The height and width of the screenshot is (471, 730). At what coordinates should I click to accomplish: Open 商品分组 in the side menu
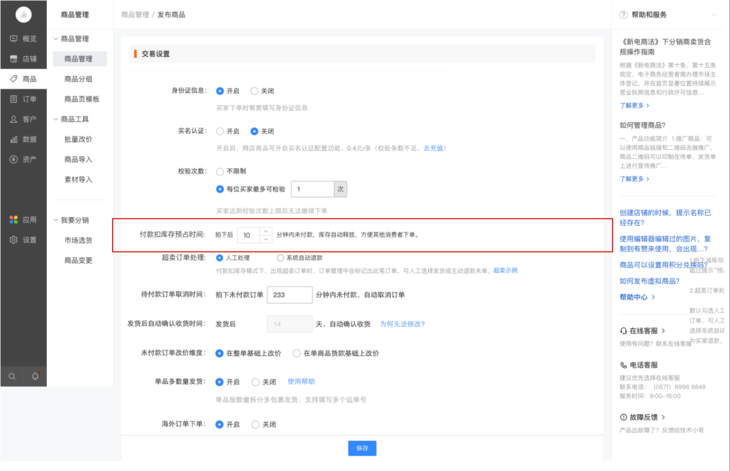tap(78, 79)
